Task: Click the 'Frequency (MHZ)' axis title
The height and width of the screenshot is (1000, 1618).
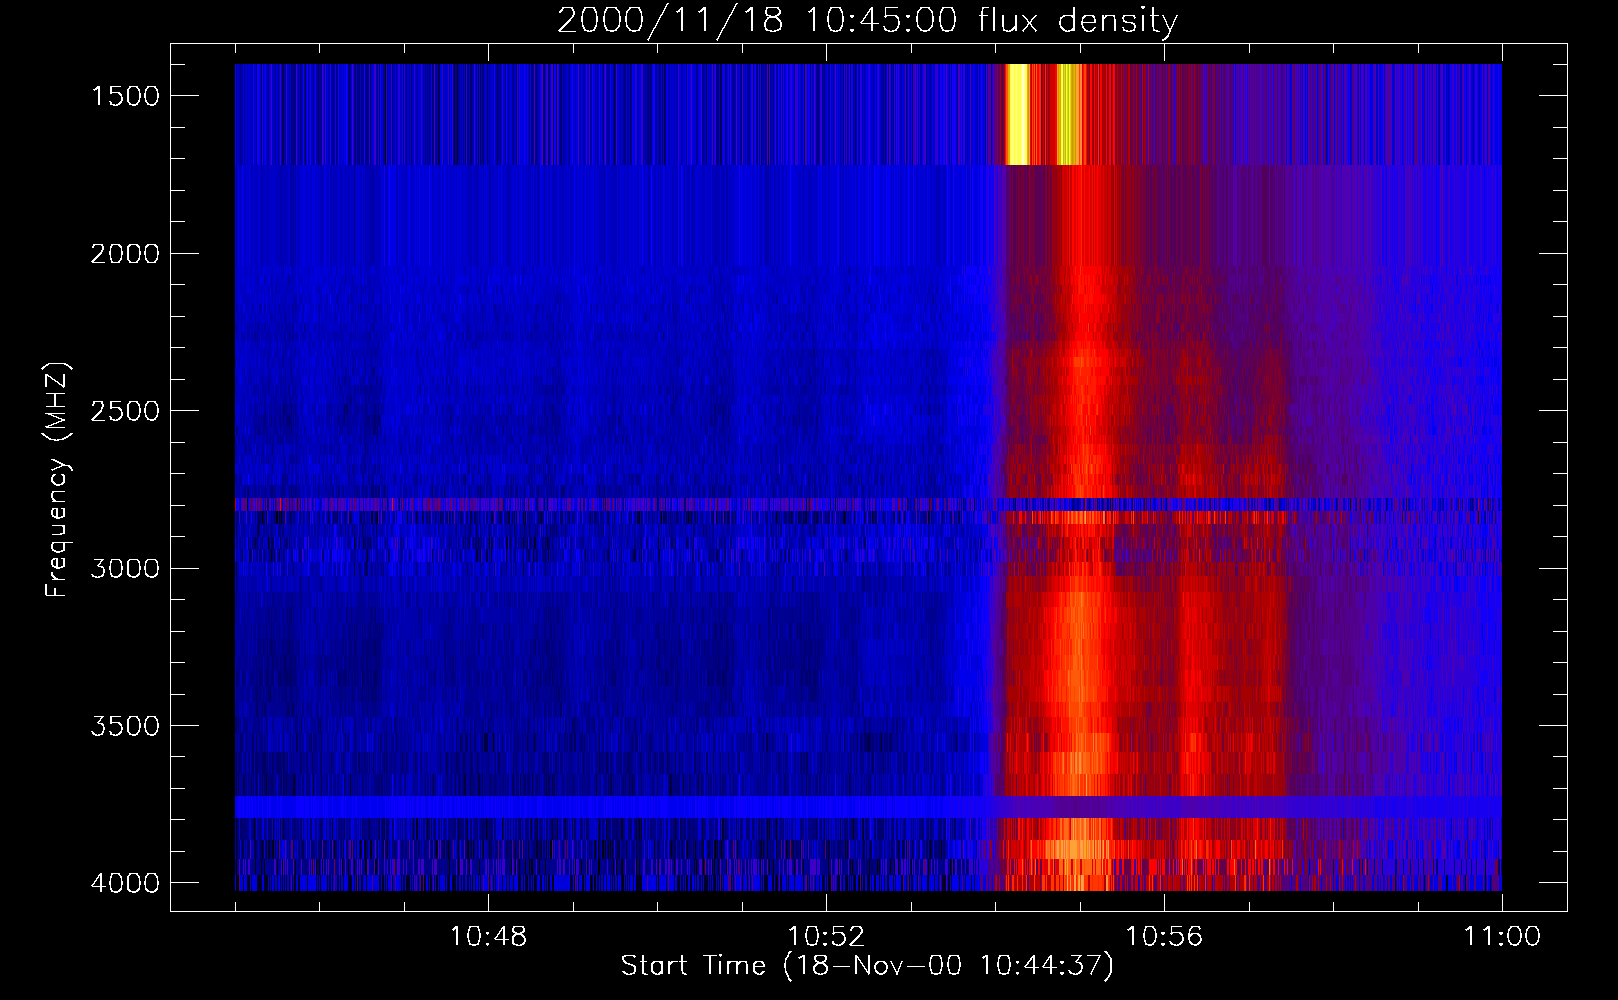Action: pos(58,479)
